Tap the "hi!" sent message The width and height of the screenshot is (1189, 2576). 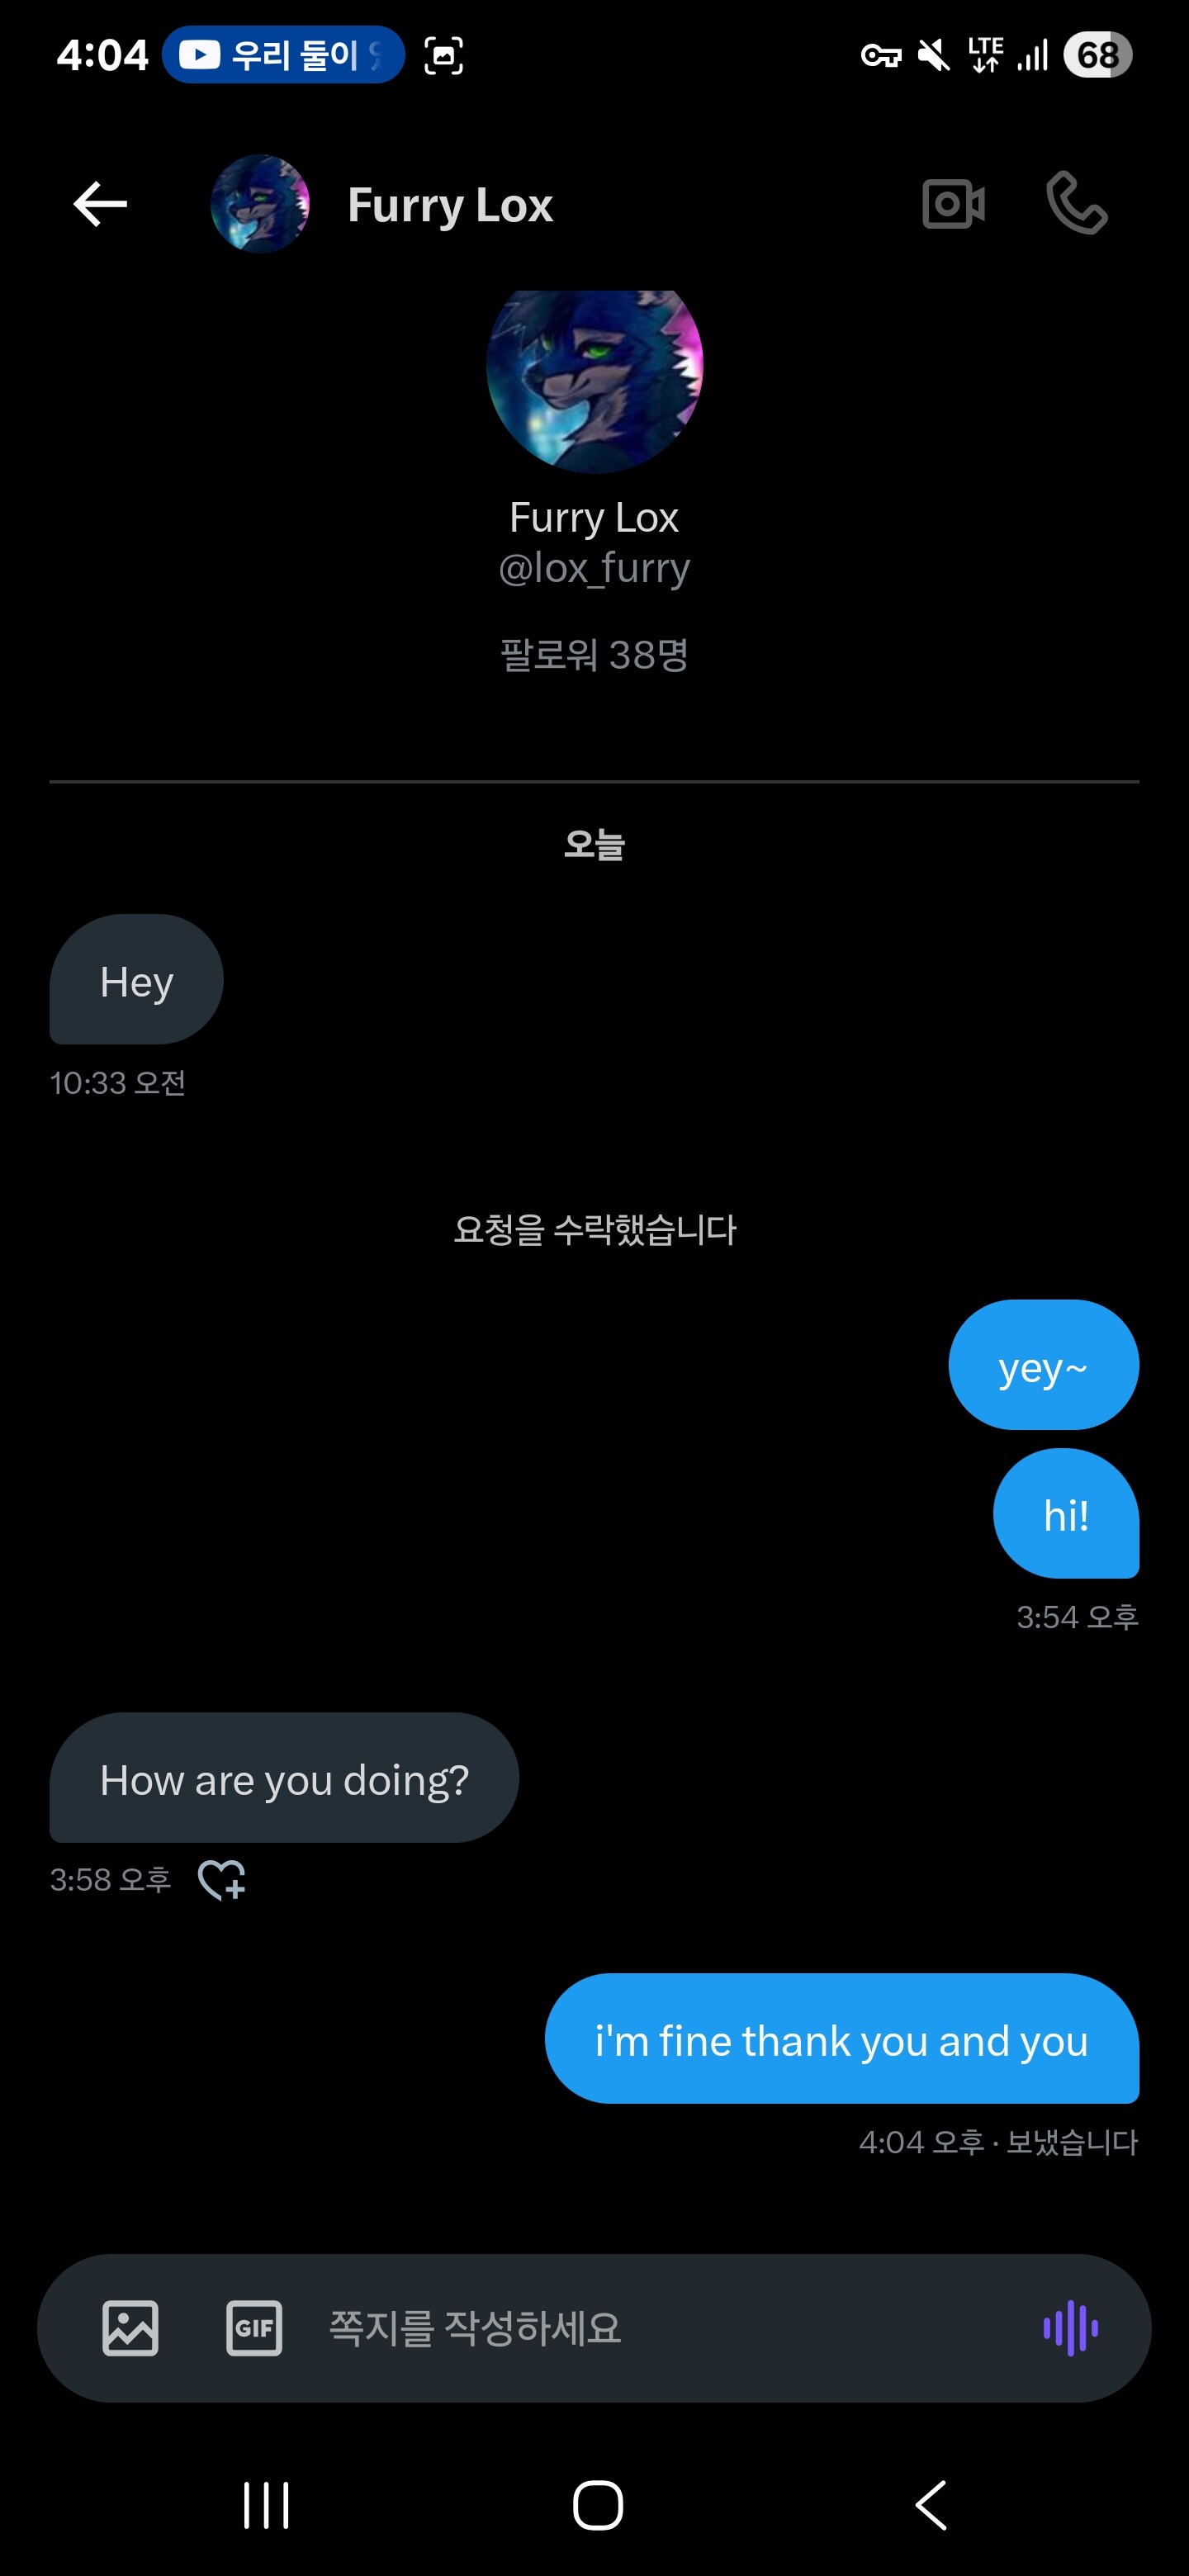point(1066,1514)
